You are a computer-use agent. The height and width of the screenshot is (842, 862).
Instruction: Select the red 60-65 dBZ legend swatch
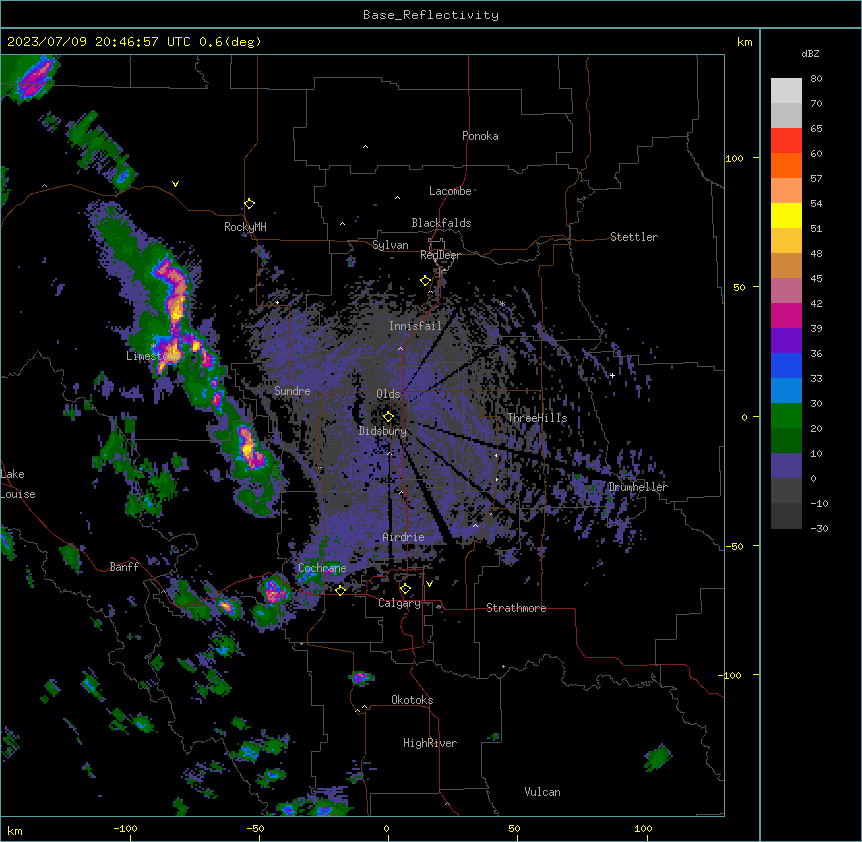coord(786,140)
